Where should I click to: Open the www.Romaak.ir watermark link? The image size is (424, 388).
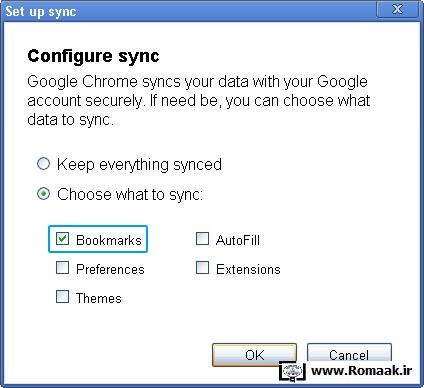pyautogui.click(x=361, y=370)
